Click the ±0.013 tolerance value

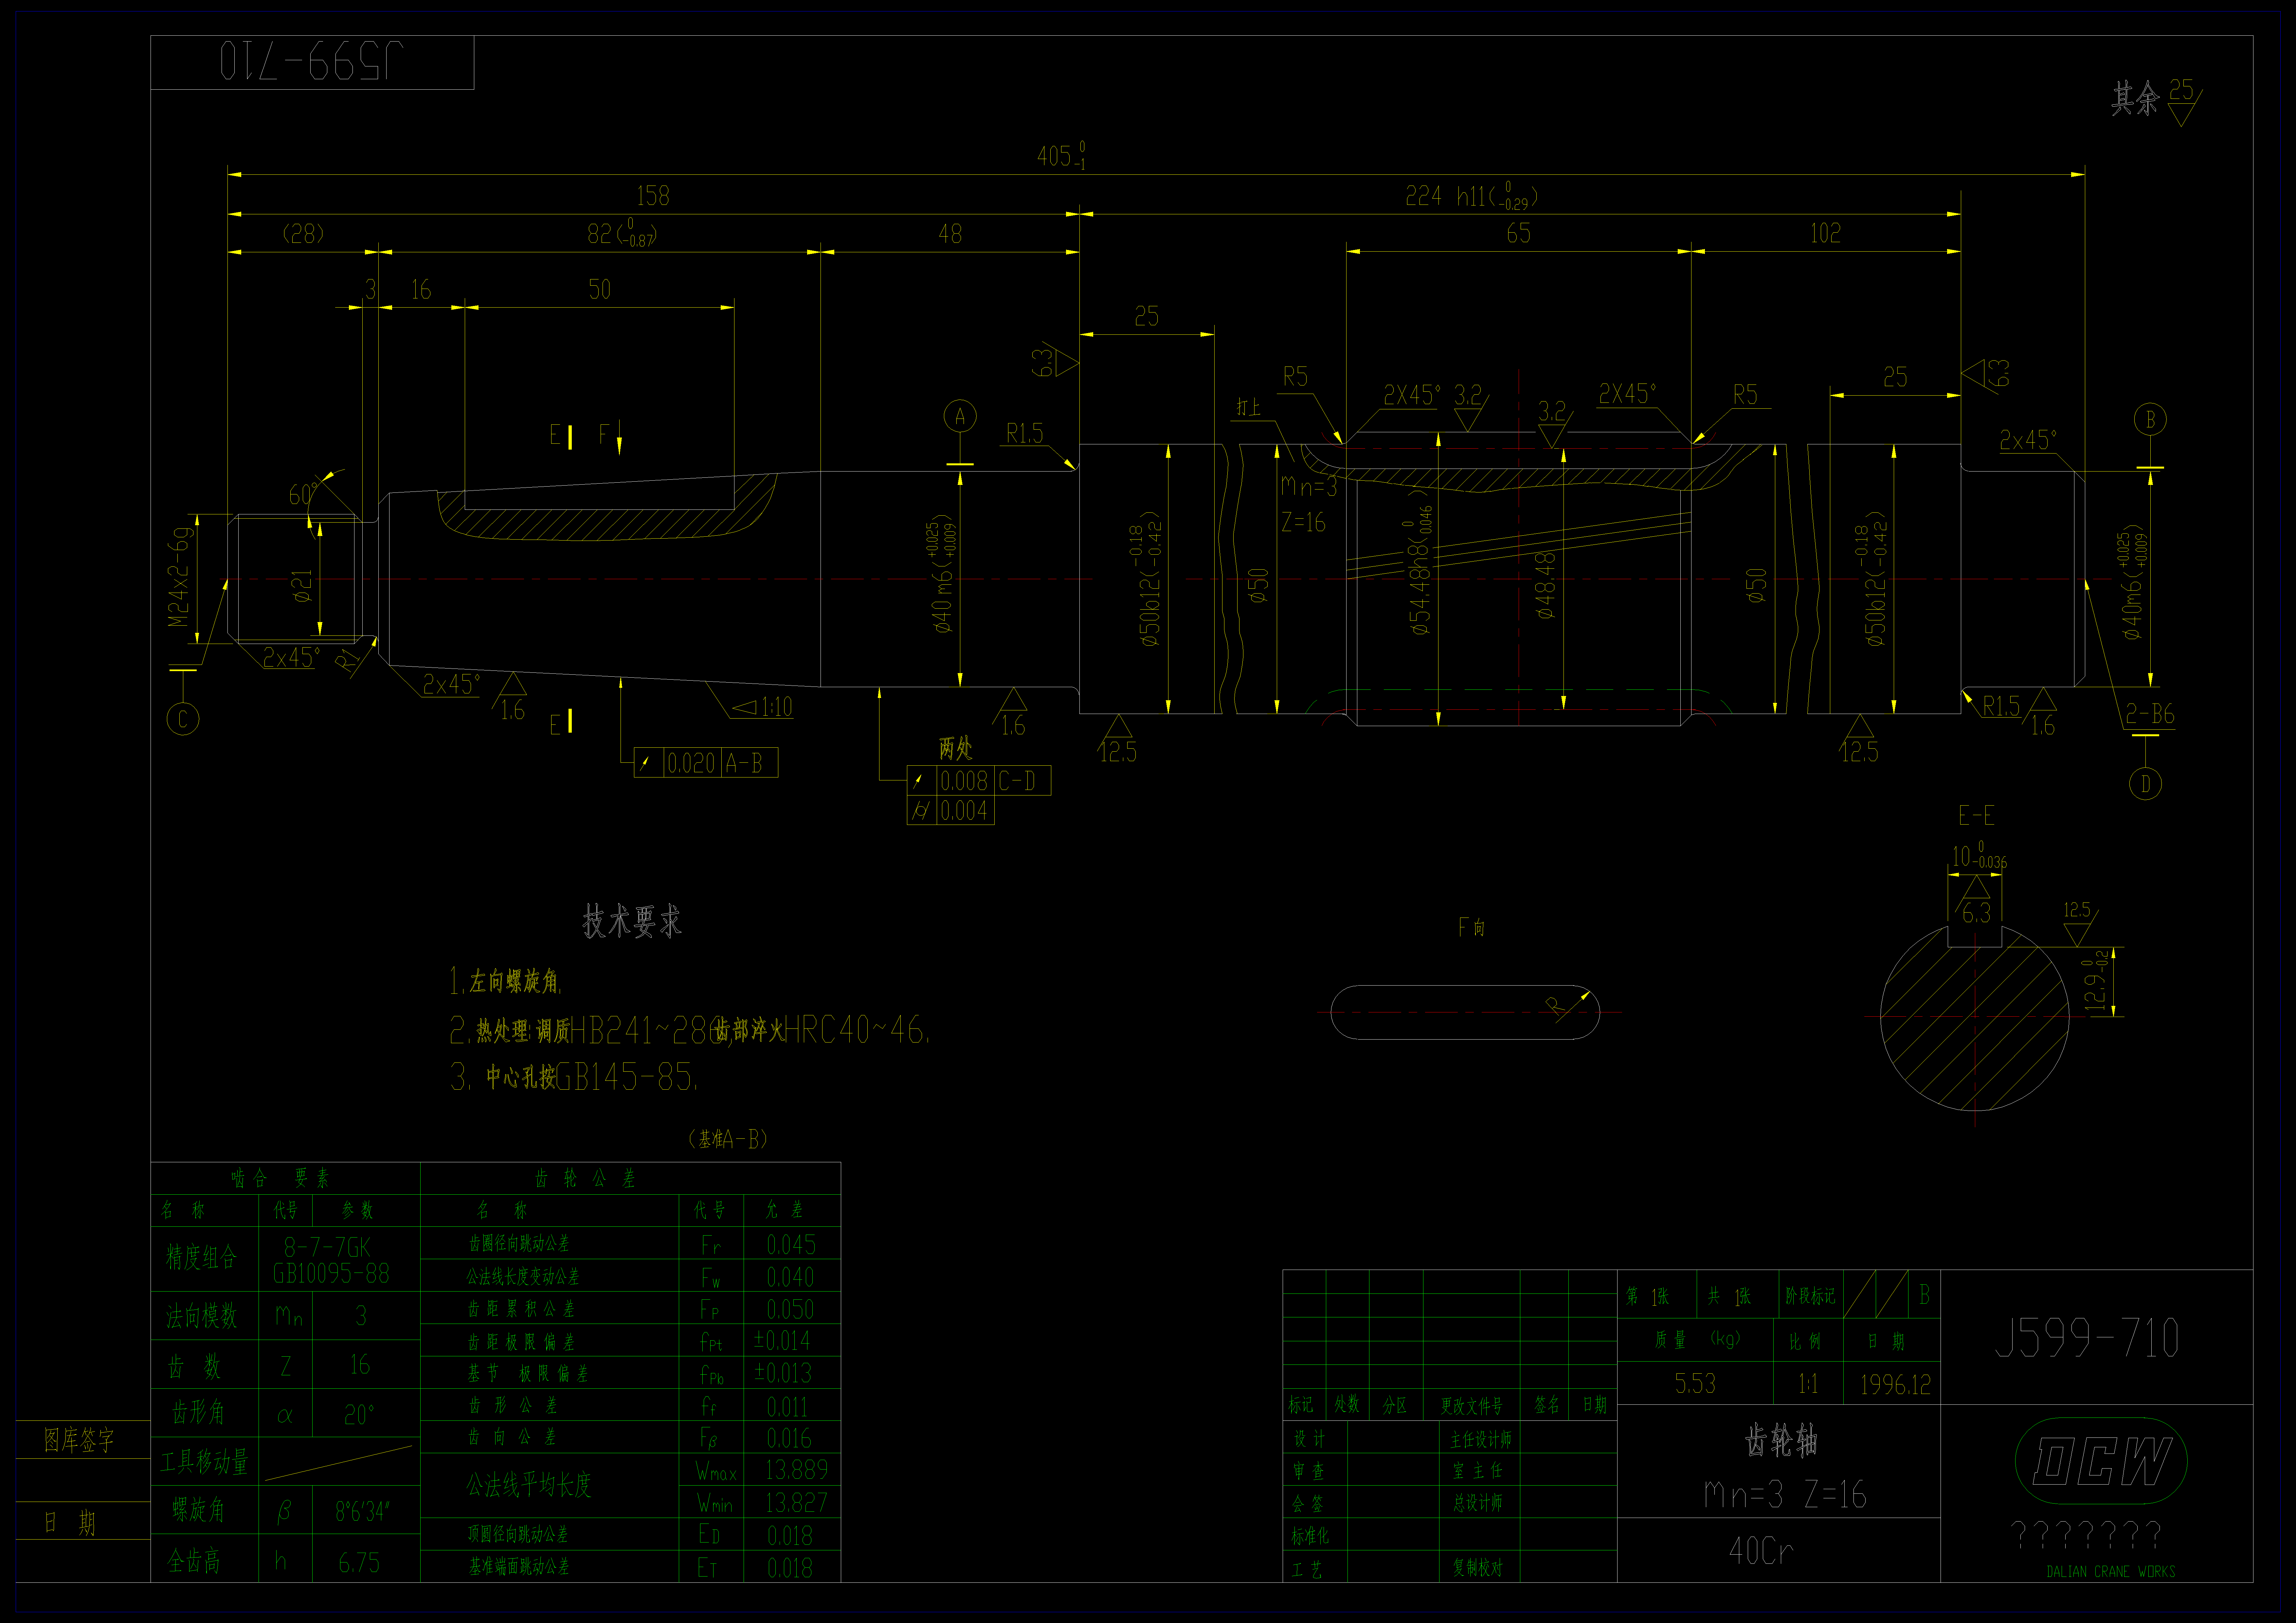tap(783, 1373)
